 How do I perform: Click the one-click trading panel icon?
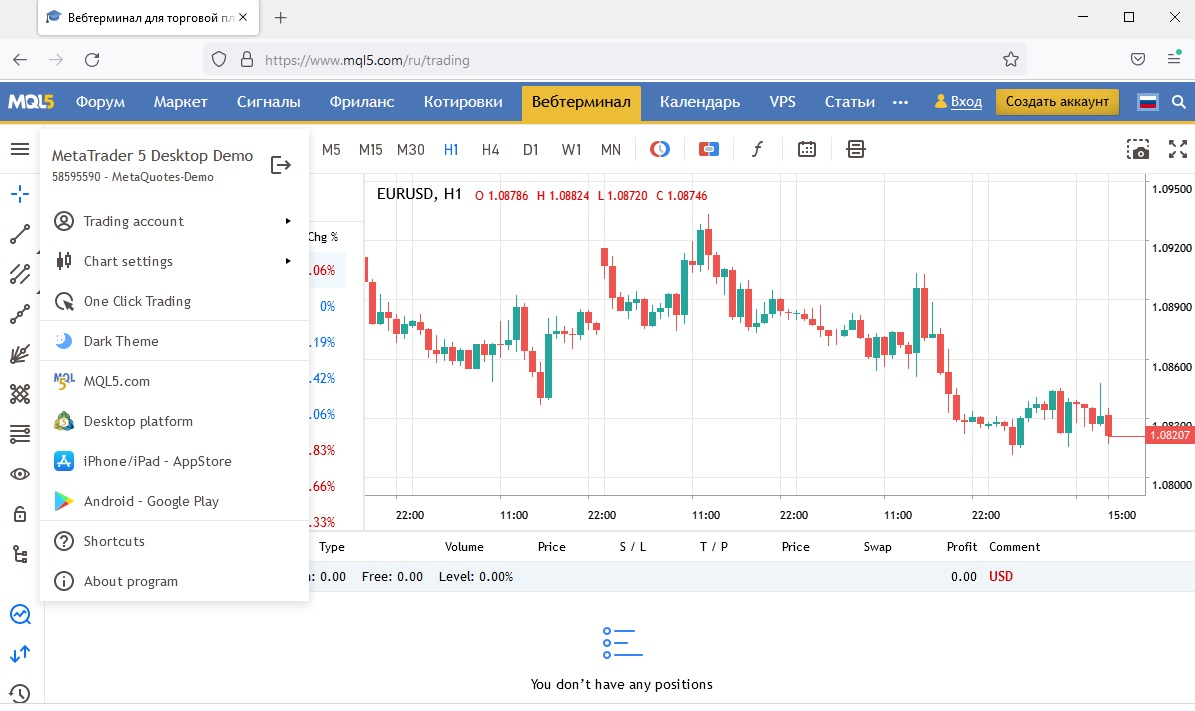click(709, 149)
